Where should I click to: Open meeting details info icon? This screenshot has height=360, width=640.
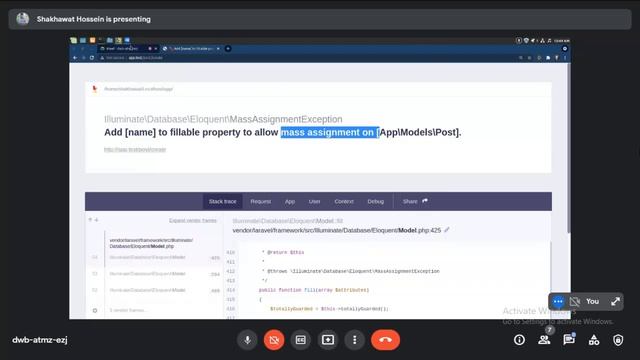pos(519,340)
